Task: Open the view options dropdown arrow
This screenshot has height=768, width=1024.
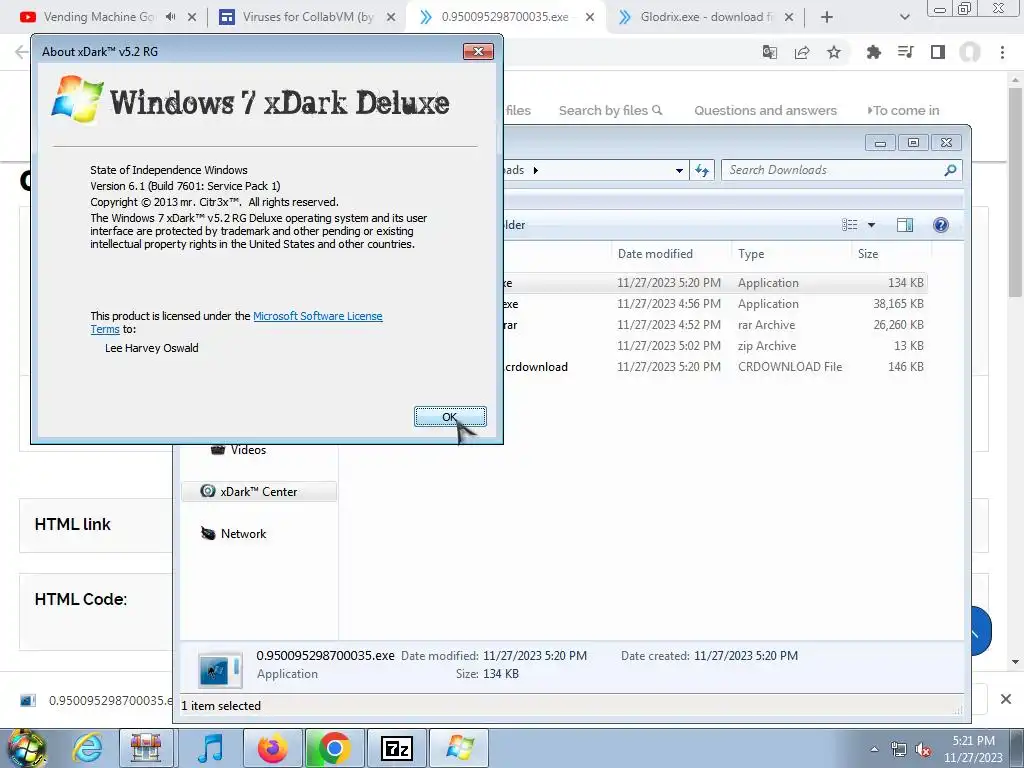Action: tap(871, 225)
